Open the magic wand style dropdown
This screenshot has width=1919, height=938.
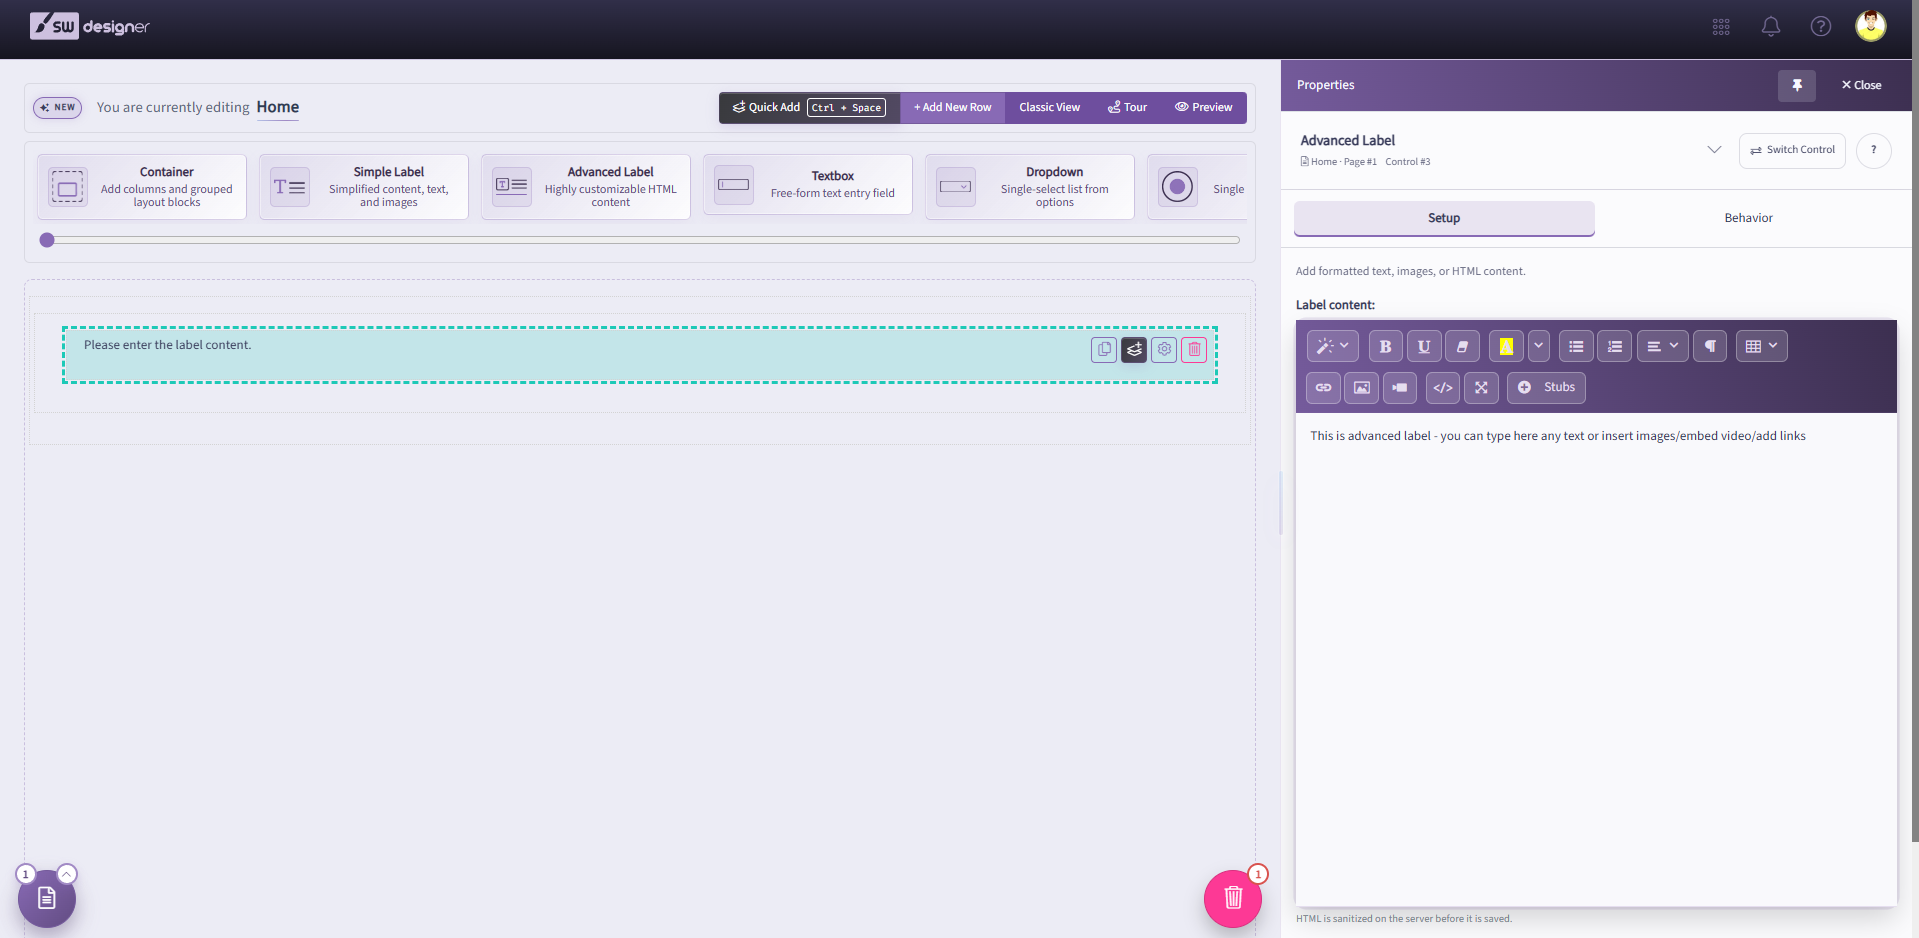coord(1332,347)
